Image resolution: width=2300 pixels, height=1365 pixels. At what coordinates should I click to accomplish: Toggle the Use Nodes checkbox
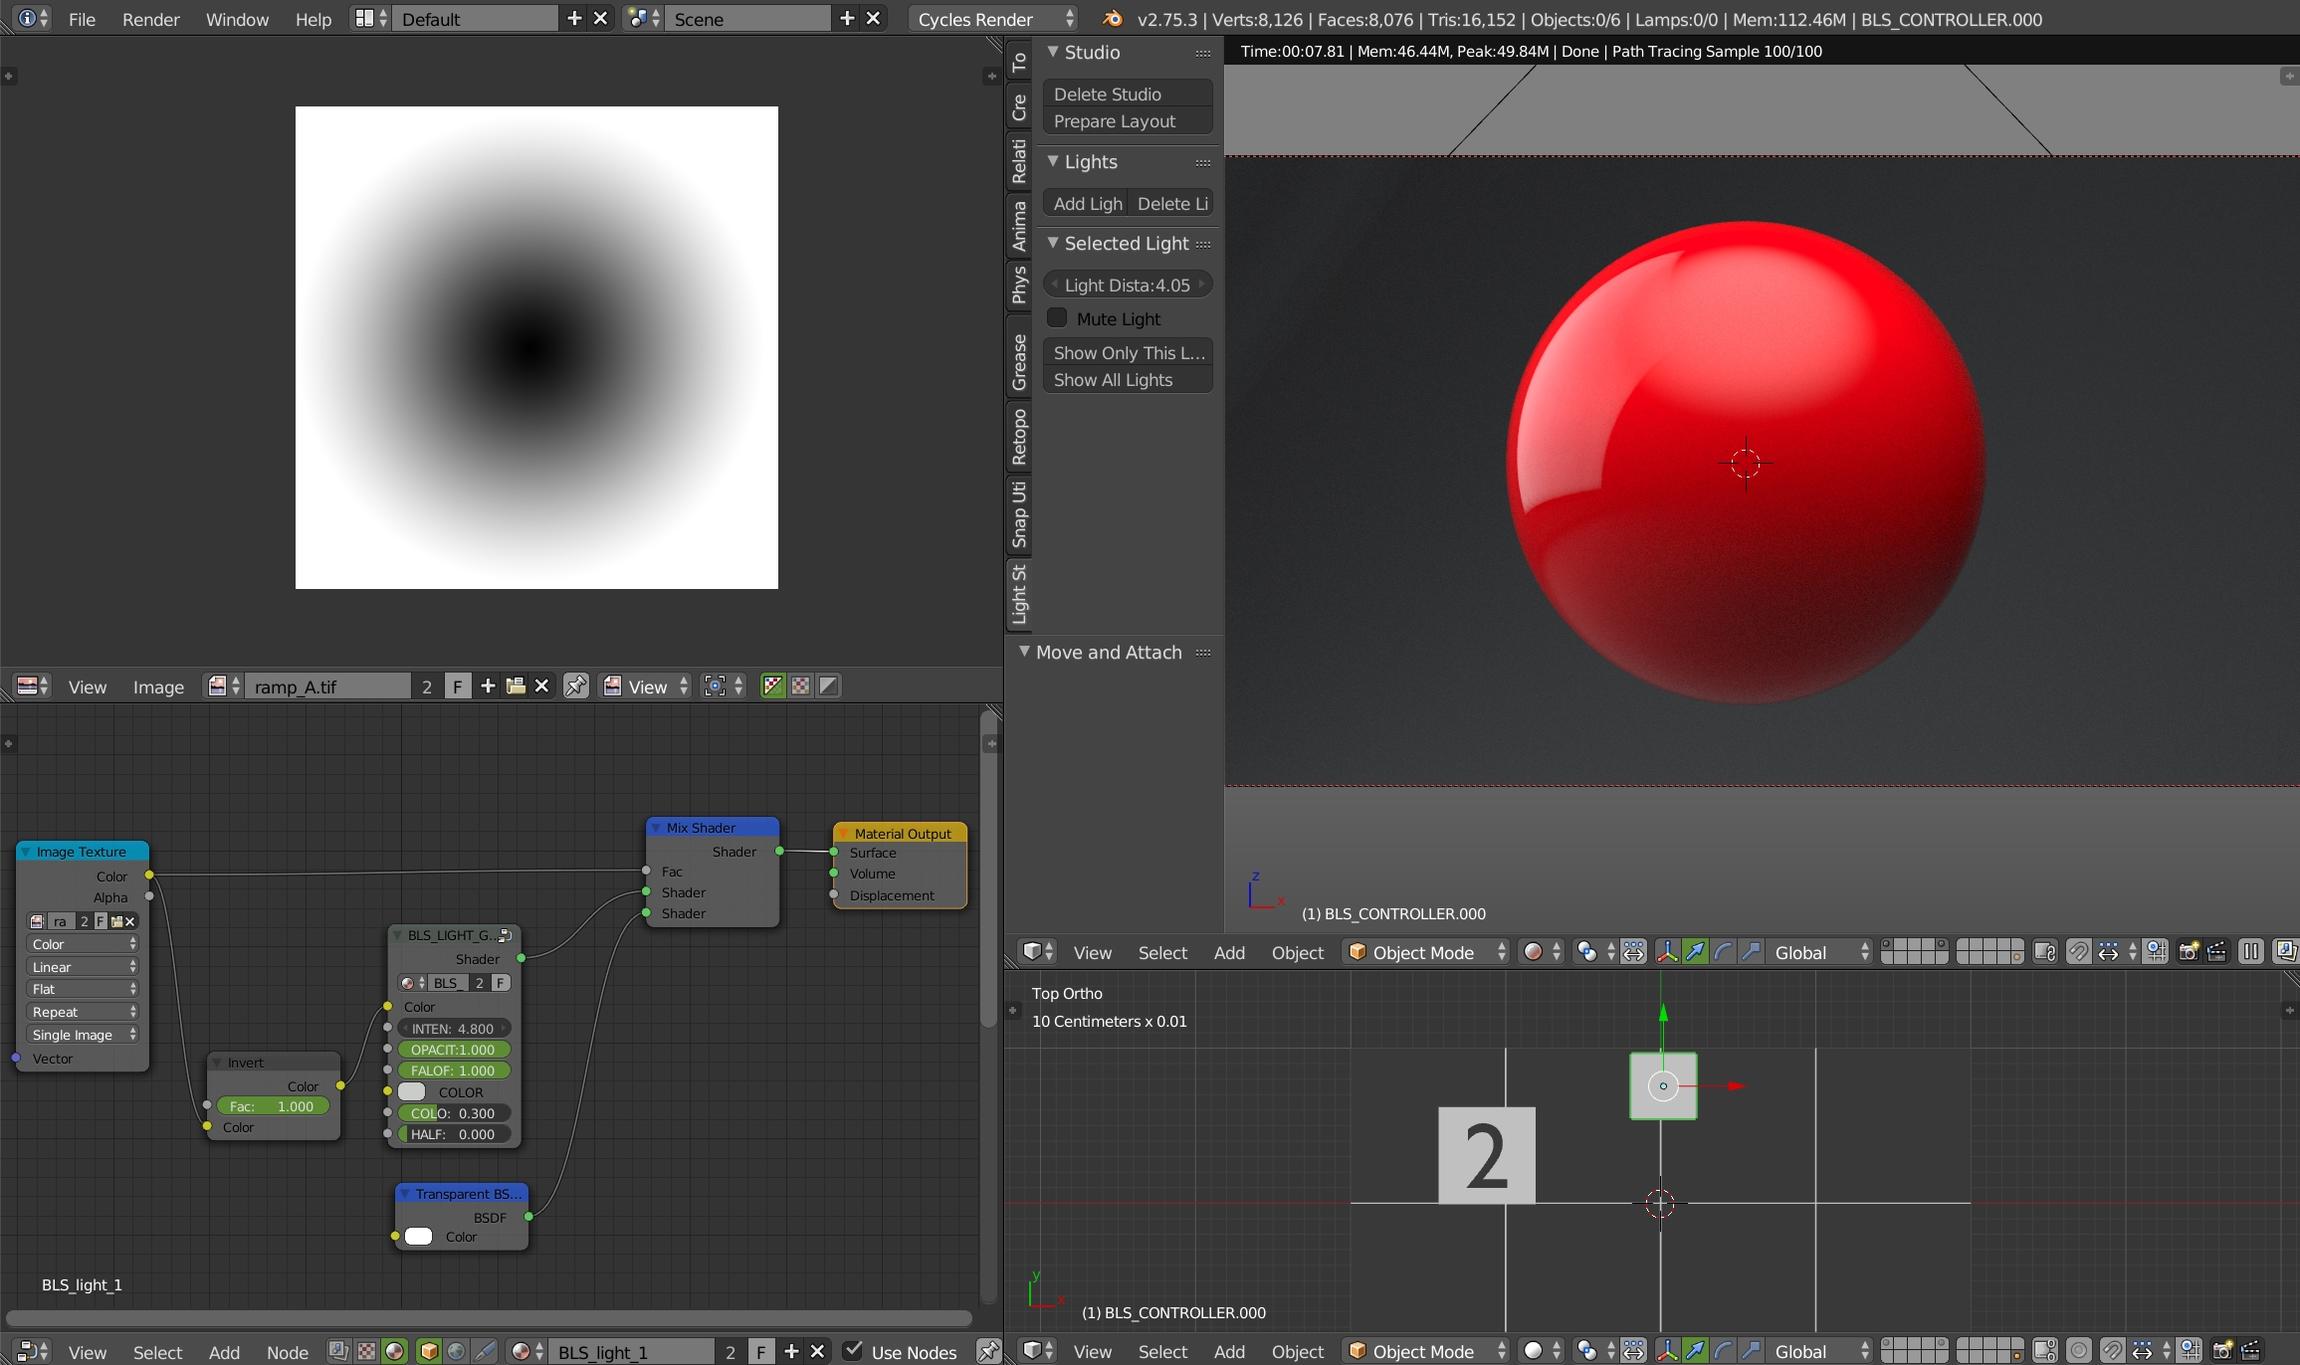(x=853, y=1351)
